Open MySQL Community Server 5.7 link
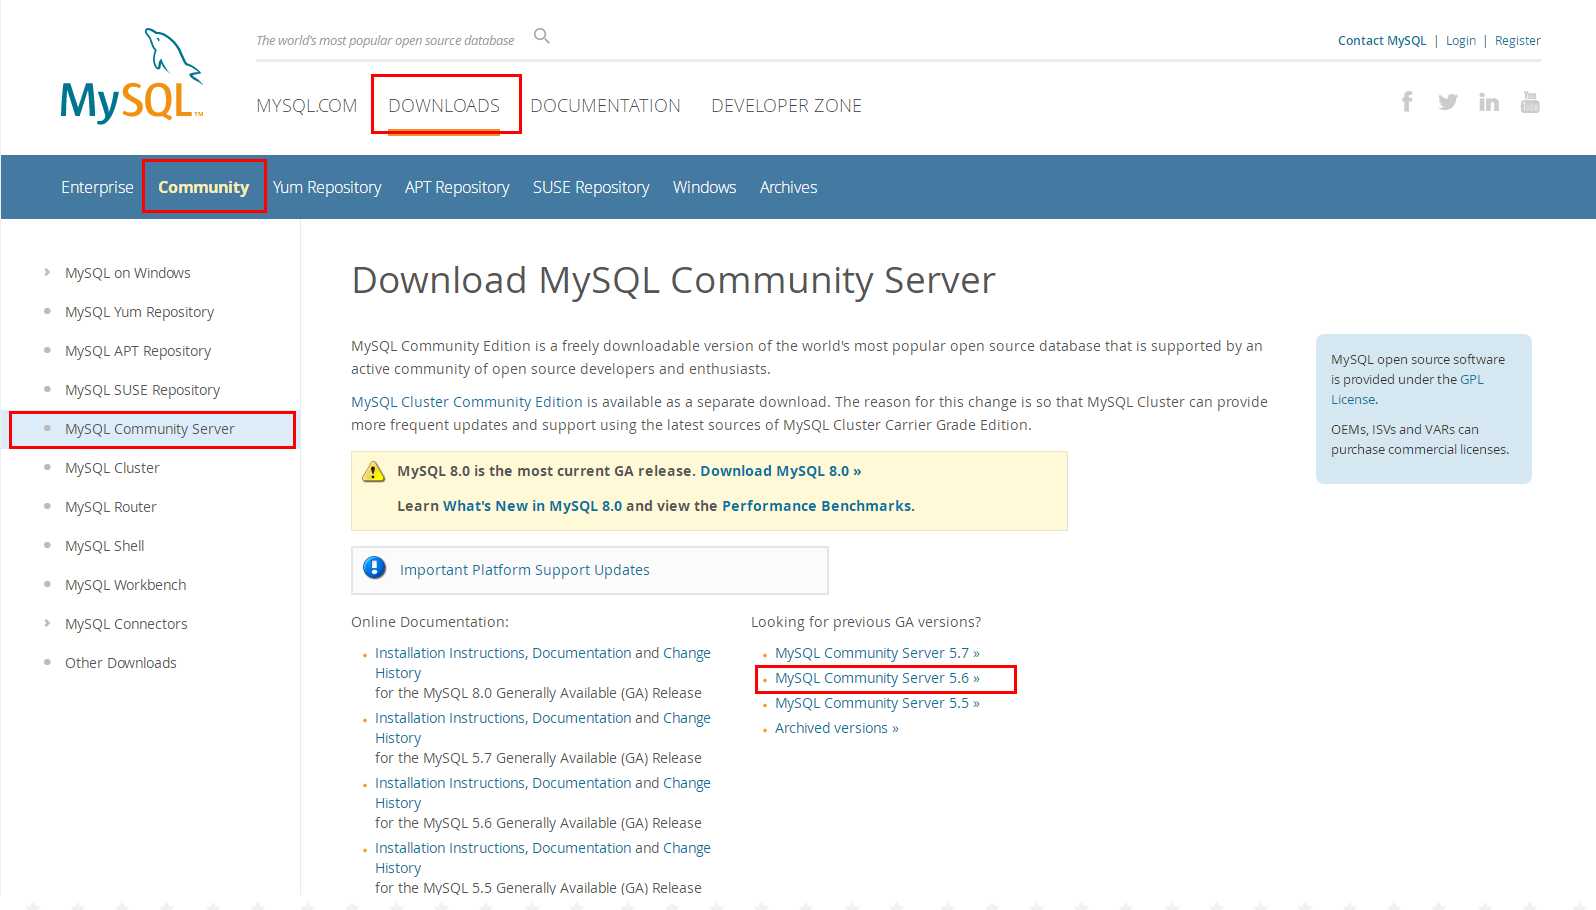1596x910 pixels. [x=877, y=653]
